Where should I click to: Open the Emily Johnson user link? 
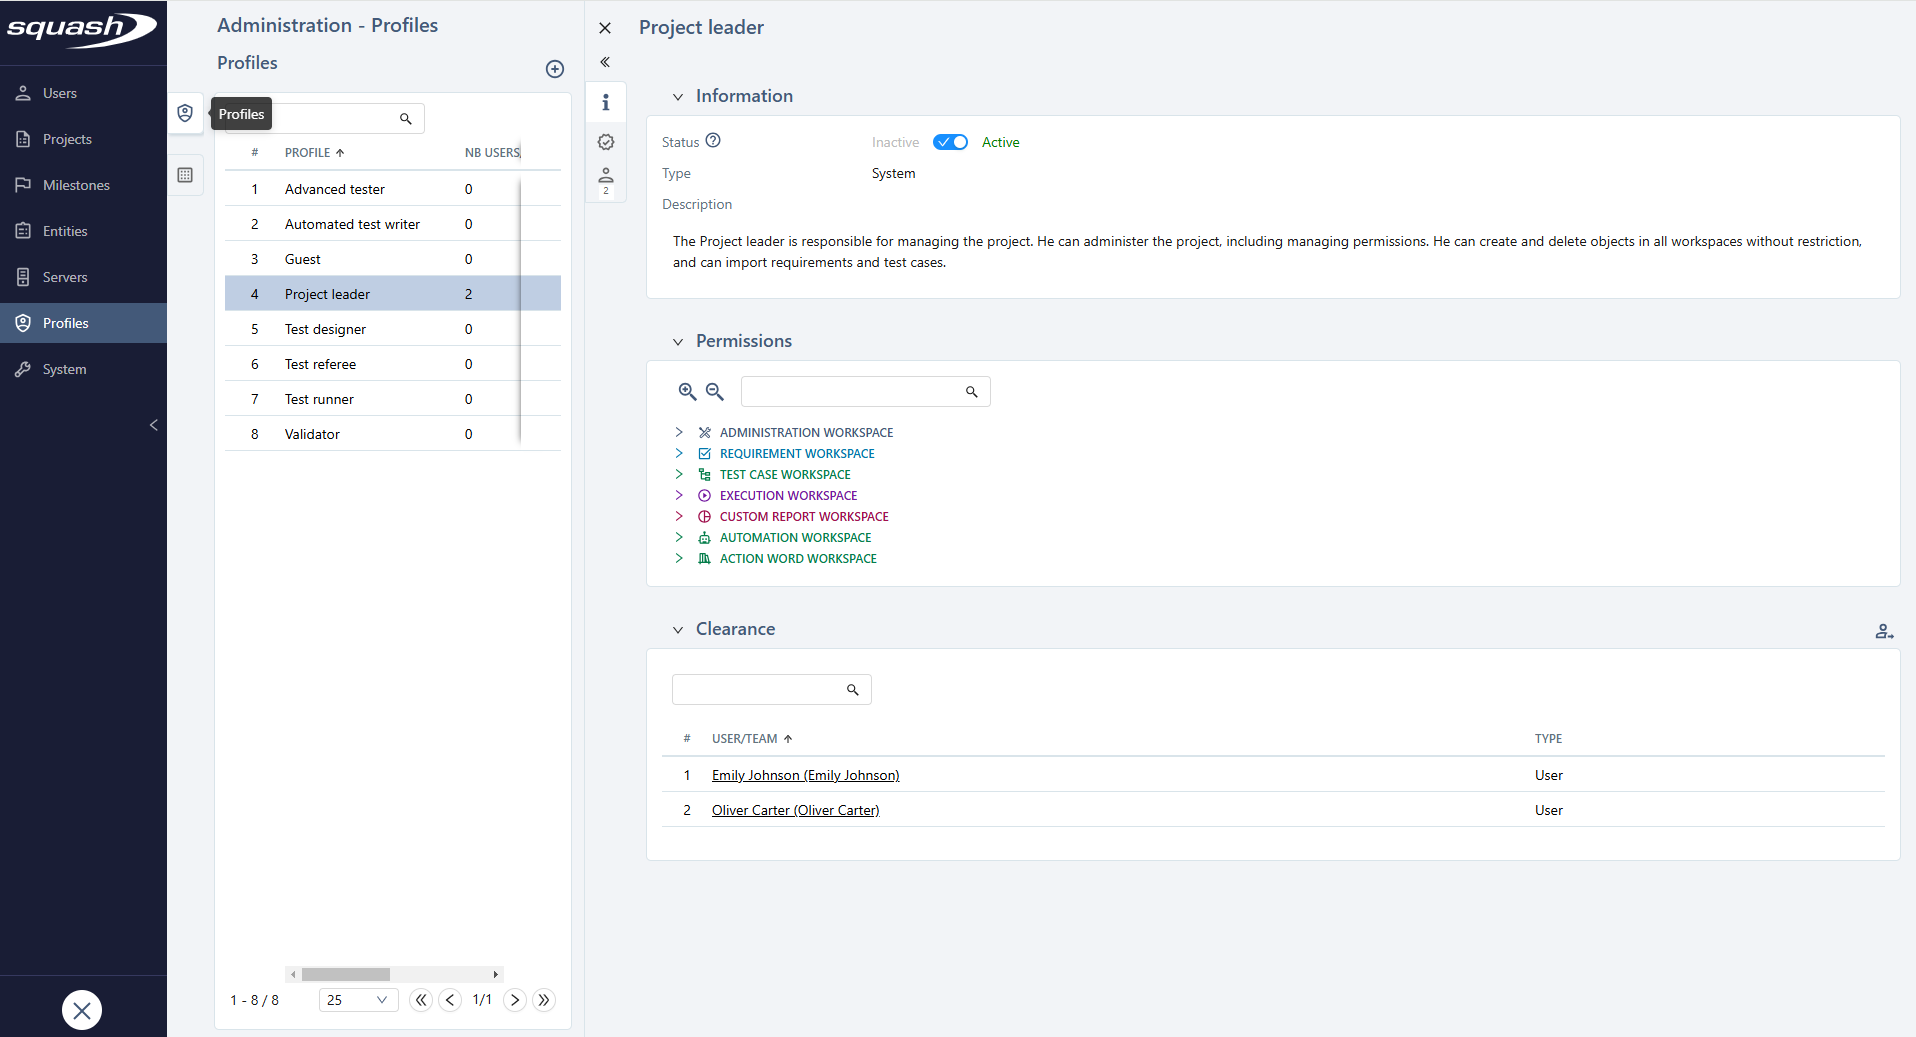click(805, 775)
